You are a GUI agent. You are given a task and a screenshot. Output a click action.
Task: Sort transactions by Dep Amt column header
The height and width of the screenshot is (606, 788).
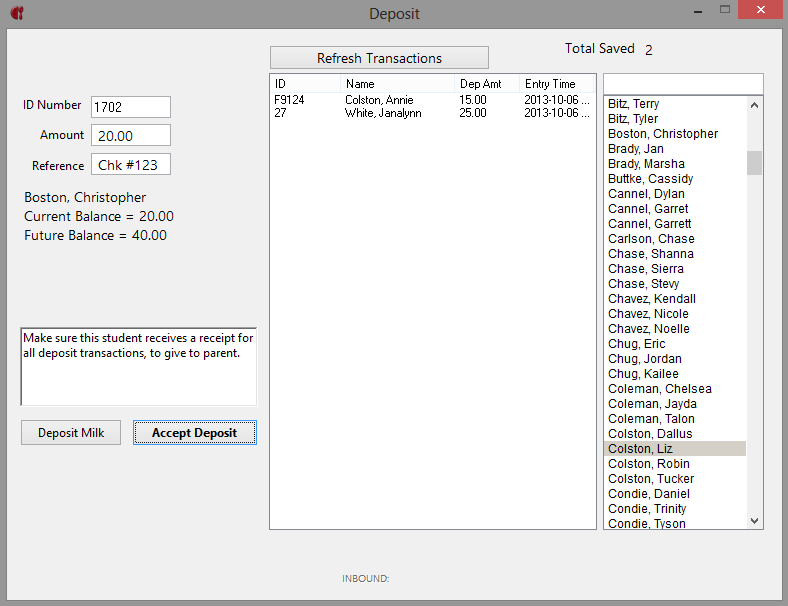[486, 84]
